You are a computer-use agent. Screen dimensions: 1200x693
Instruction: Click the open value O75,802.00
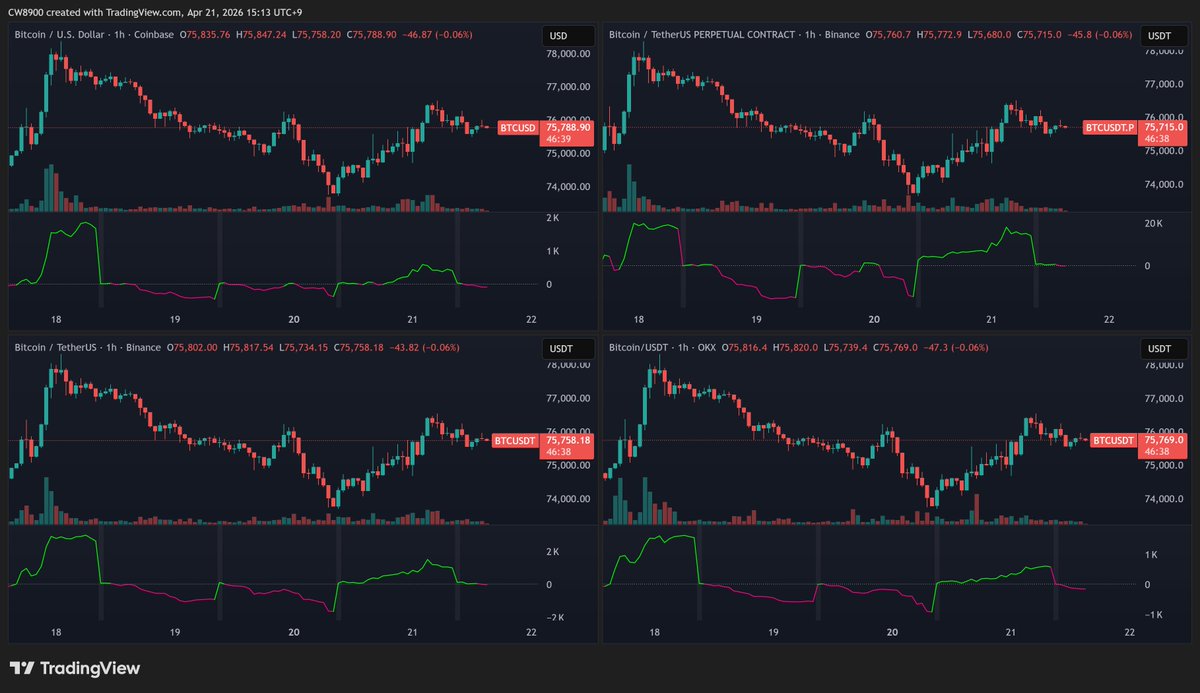point(194,348)
